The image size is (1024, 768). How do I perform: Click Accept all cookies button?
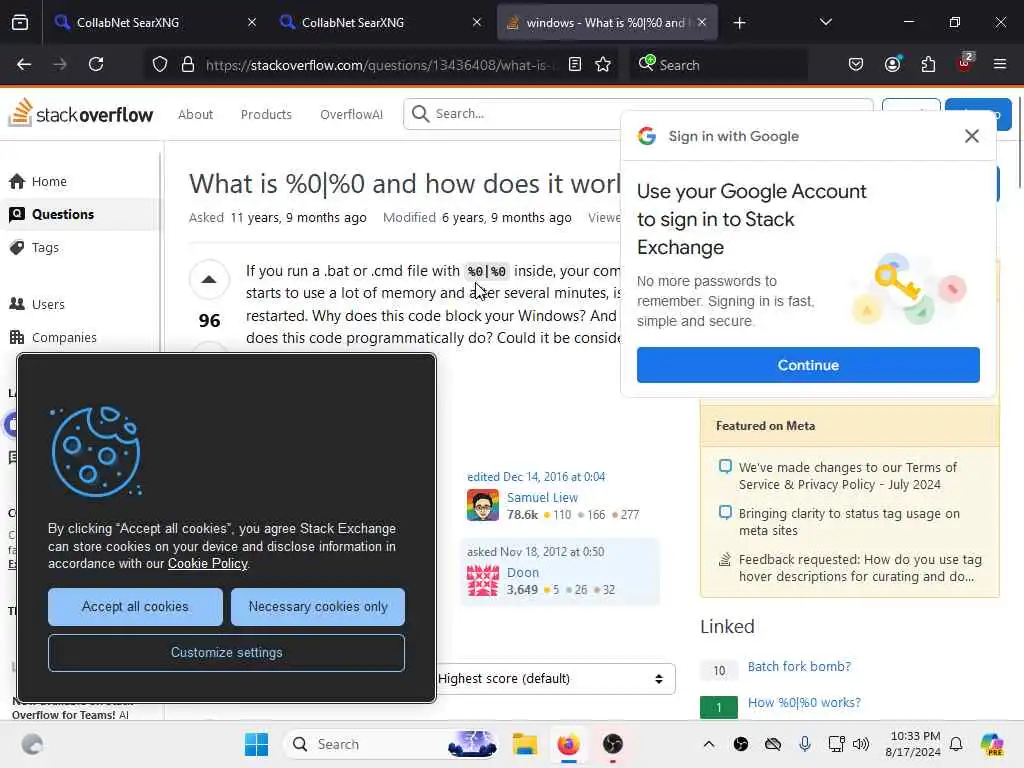click(135, 607)
